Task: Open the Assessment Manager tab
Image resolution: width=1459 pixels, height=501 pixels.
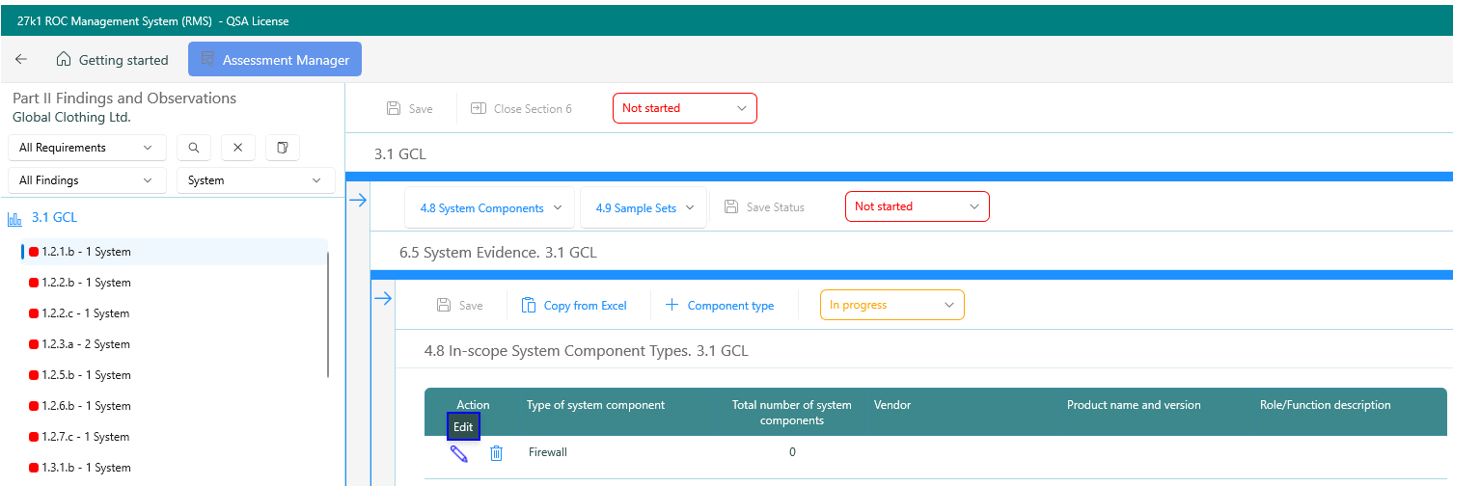Action: [x=275, y=60]
